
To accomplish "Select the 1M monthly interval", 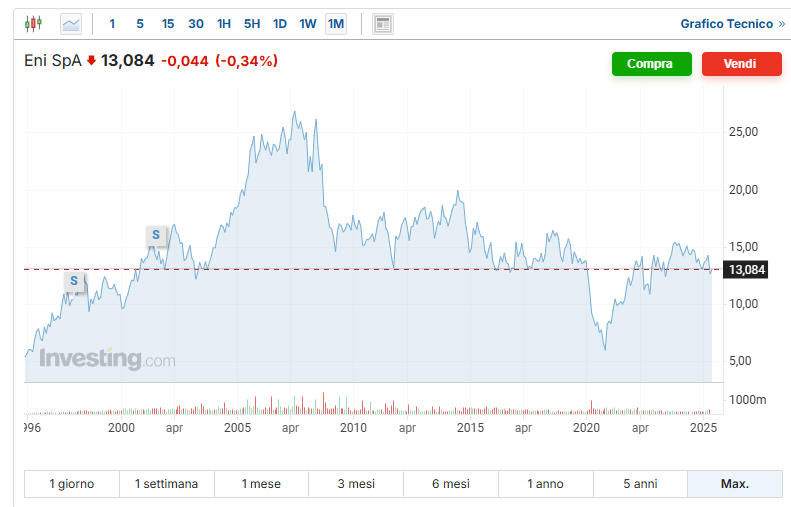I will [336, 24].
